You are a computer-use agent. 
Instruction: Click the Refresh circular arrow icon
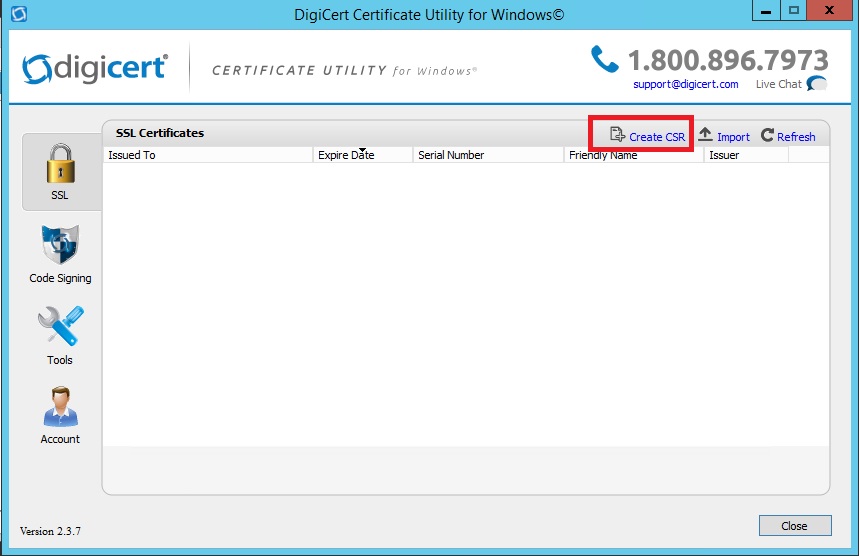(x=767, y=136)
